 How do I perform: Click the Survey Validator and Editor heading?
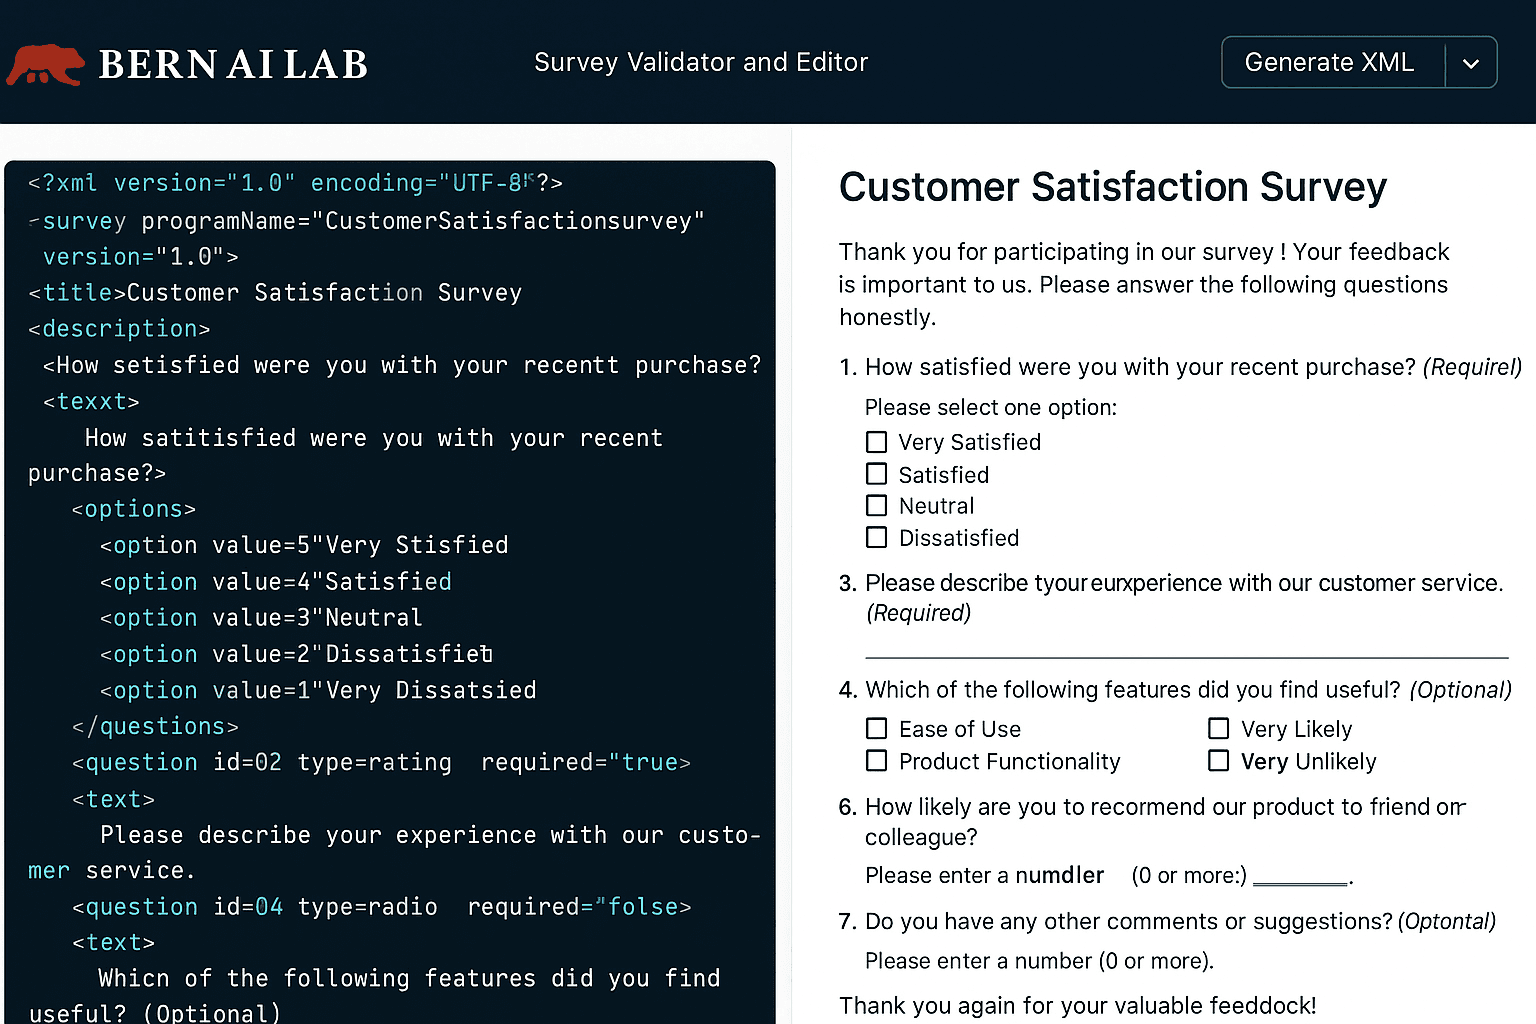pos(701,62)
